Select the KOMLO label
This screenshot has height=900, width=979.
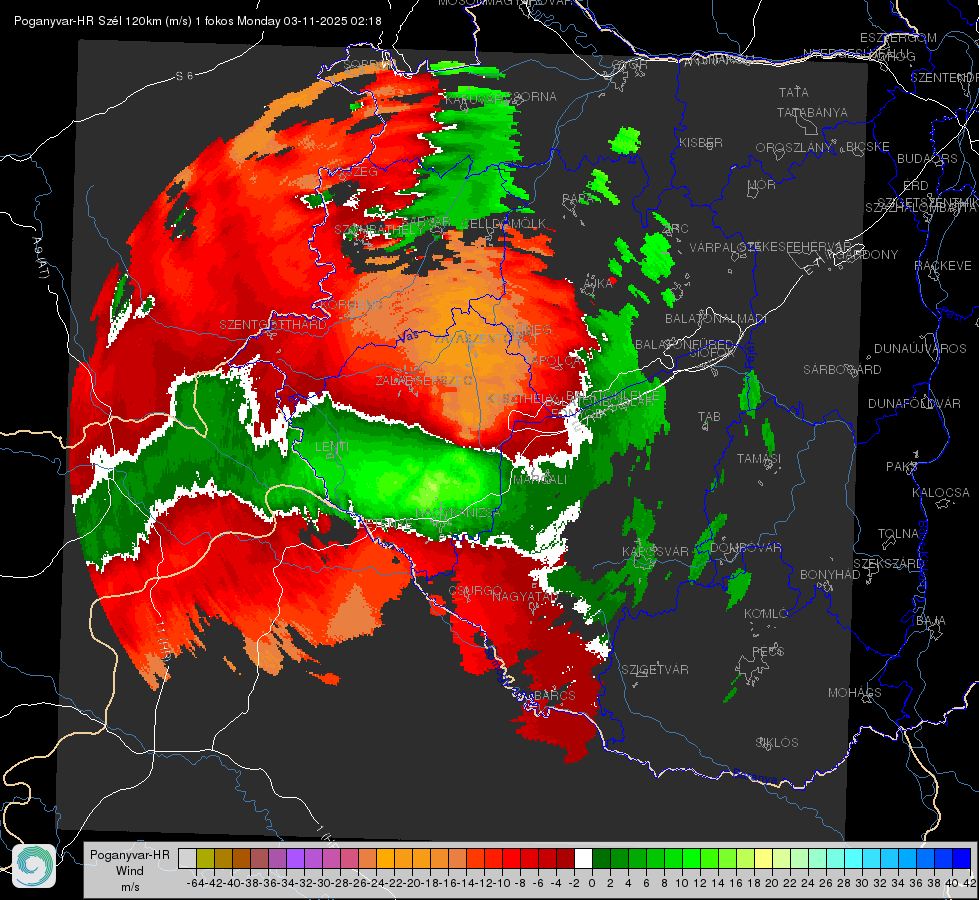coord(766,613)
